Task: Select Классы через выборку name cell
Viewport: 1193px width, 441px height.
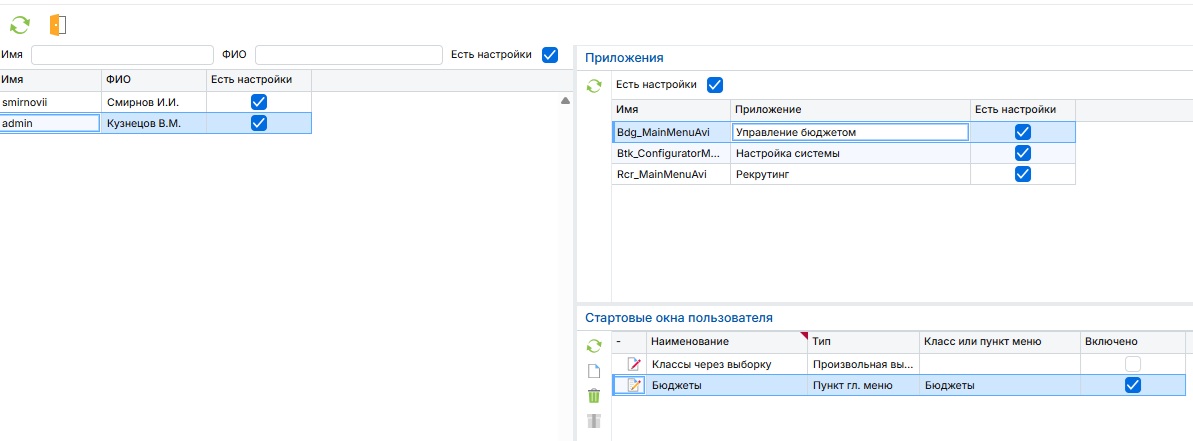Action: 727,364
